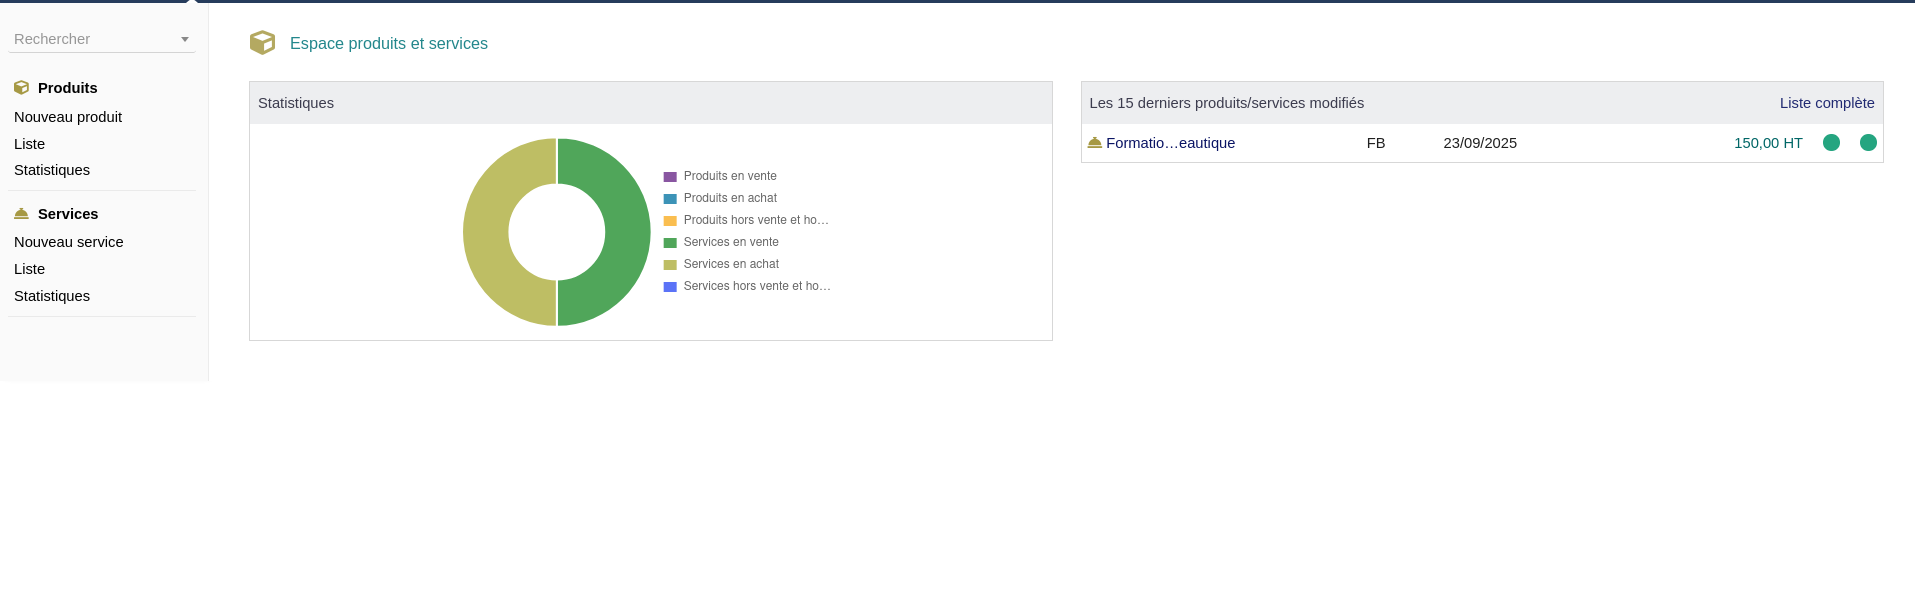Toggle Services en achat legend entry

pyautogui.click(x=730, y=264)
